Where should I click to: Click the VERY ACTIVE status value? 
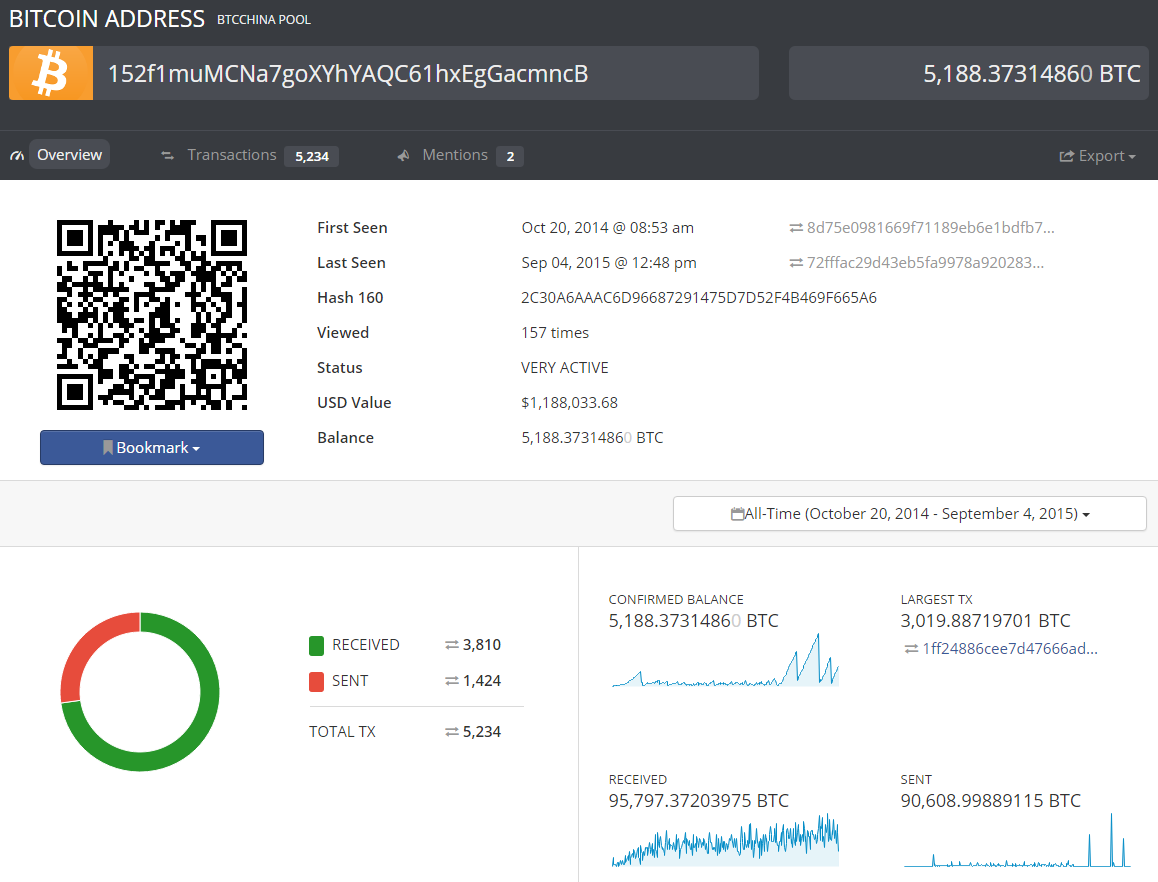[x=565, y=368]
